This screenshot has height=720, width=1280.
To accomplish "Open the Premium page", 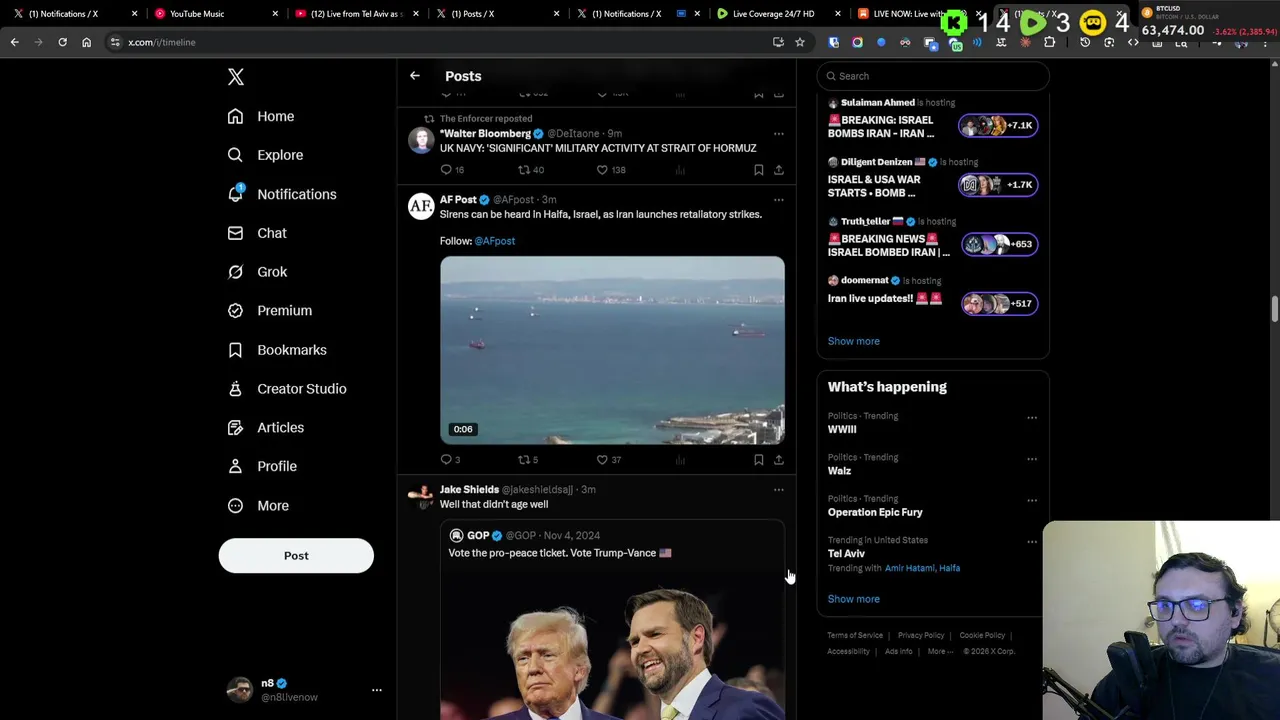I will (270, 310).
